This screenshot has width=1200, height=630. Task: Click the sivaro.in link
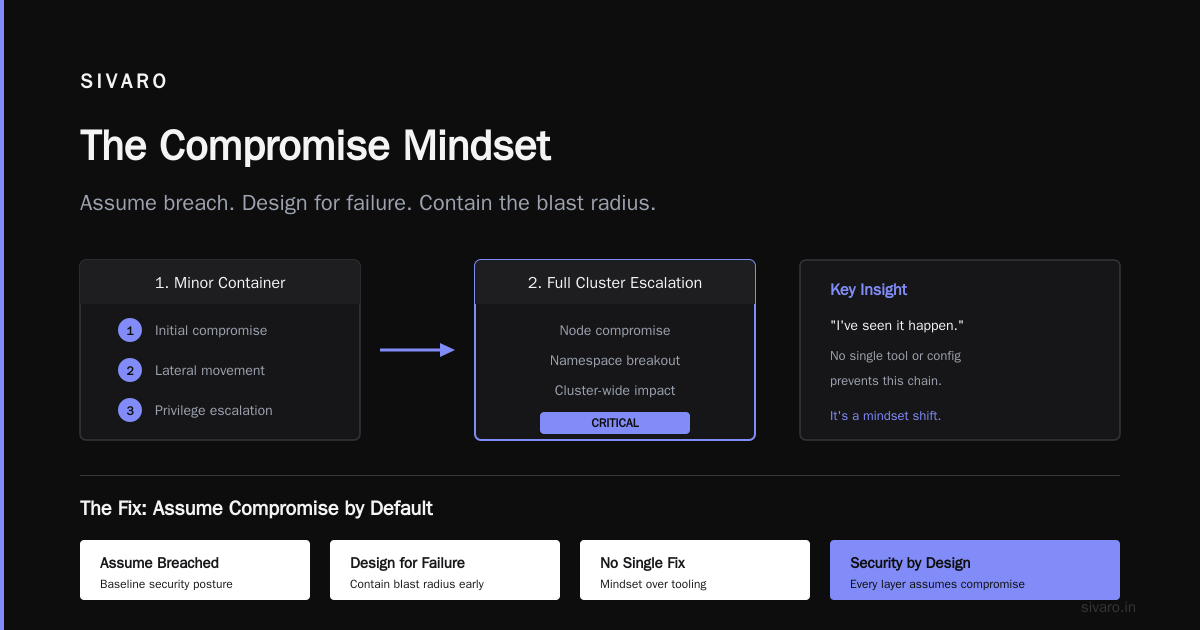tap(1109, 607)
